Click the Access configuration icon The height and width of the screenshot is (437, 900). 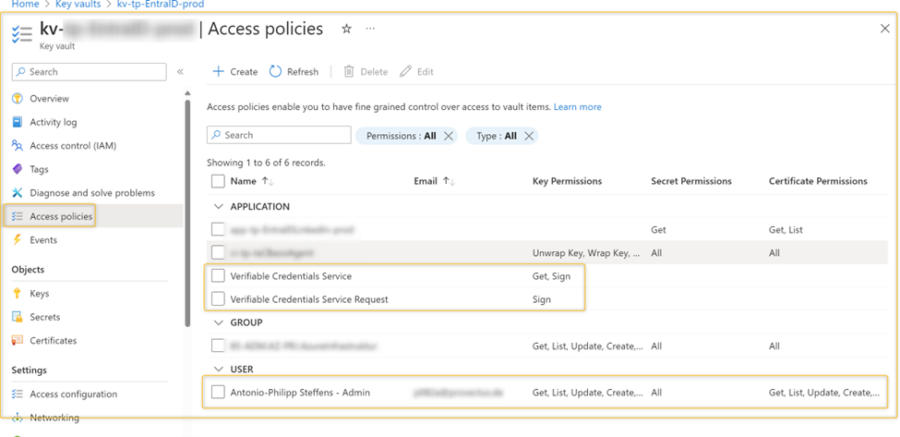pos(17,394)
